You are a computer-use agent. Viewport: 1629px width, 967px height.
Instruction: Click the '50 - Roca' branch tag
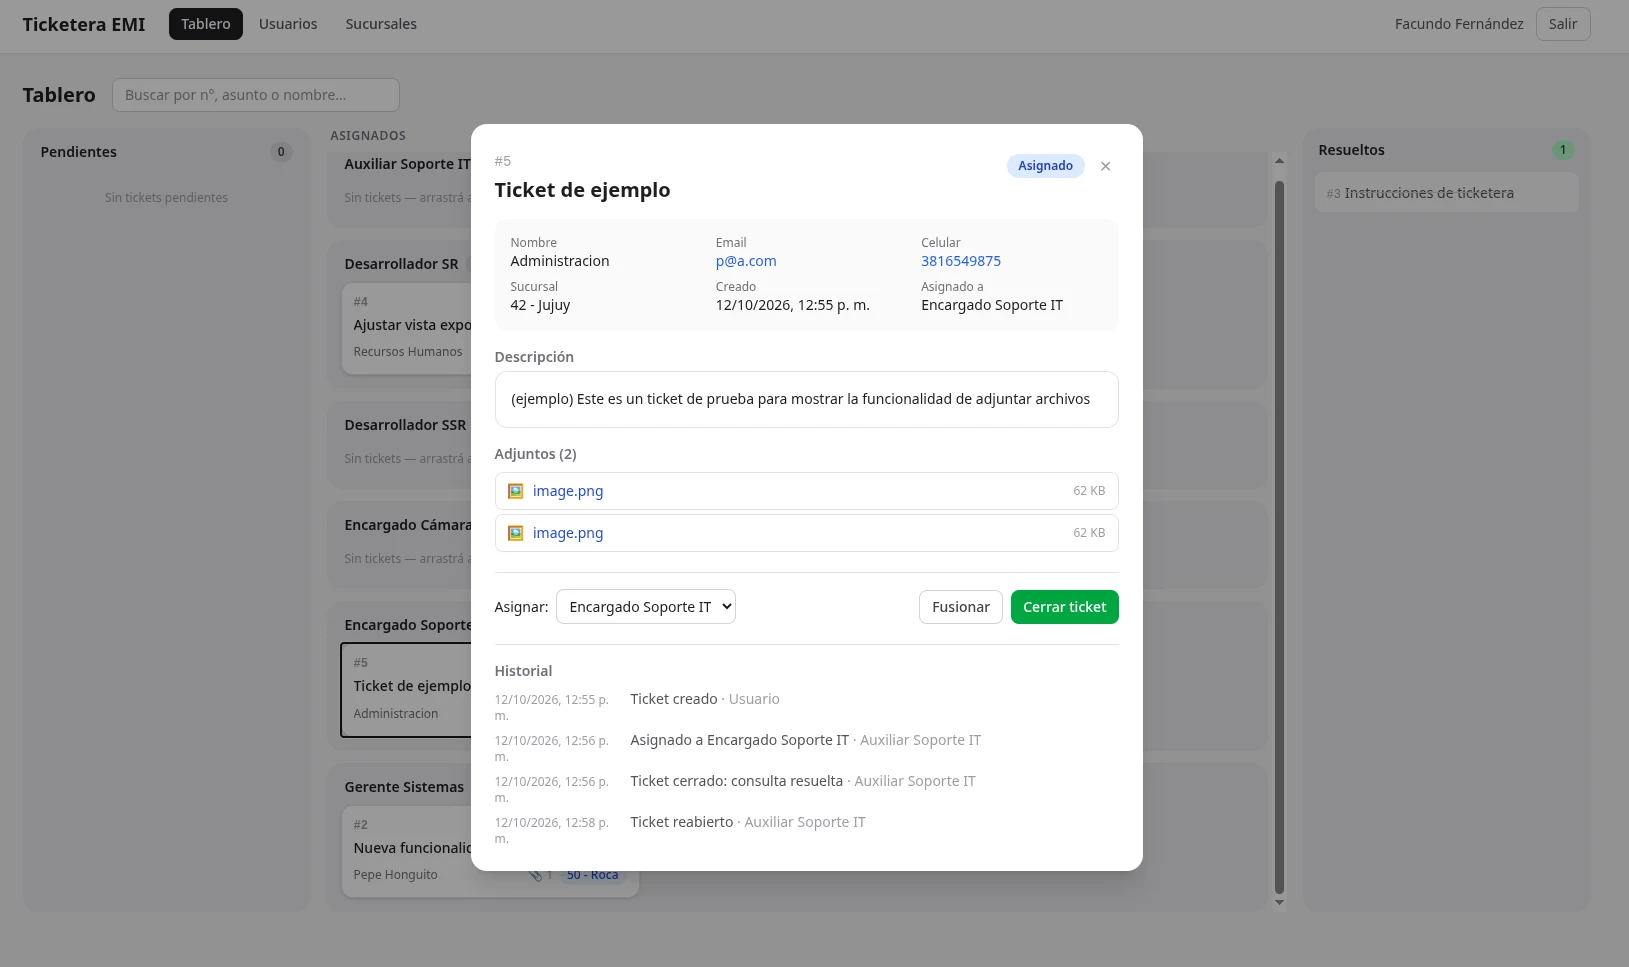coord(592,875)
